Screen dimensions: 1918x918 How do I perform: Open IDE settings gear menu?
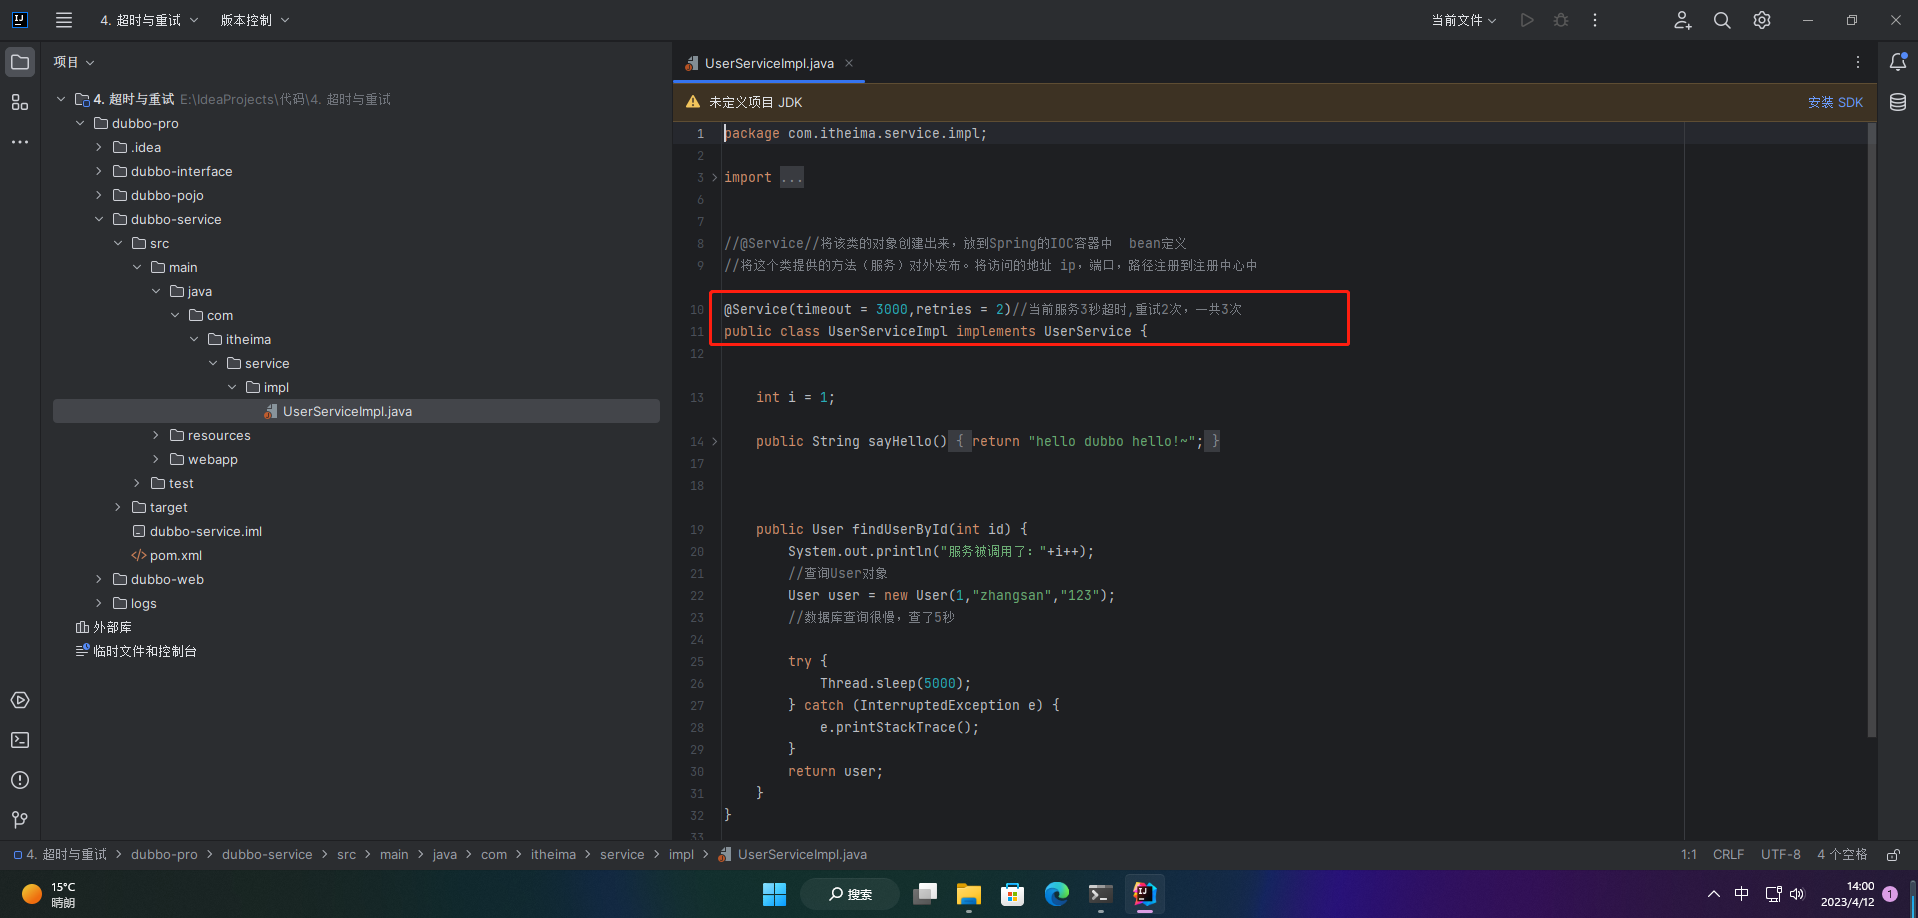tap(1761, 20)
